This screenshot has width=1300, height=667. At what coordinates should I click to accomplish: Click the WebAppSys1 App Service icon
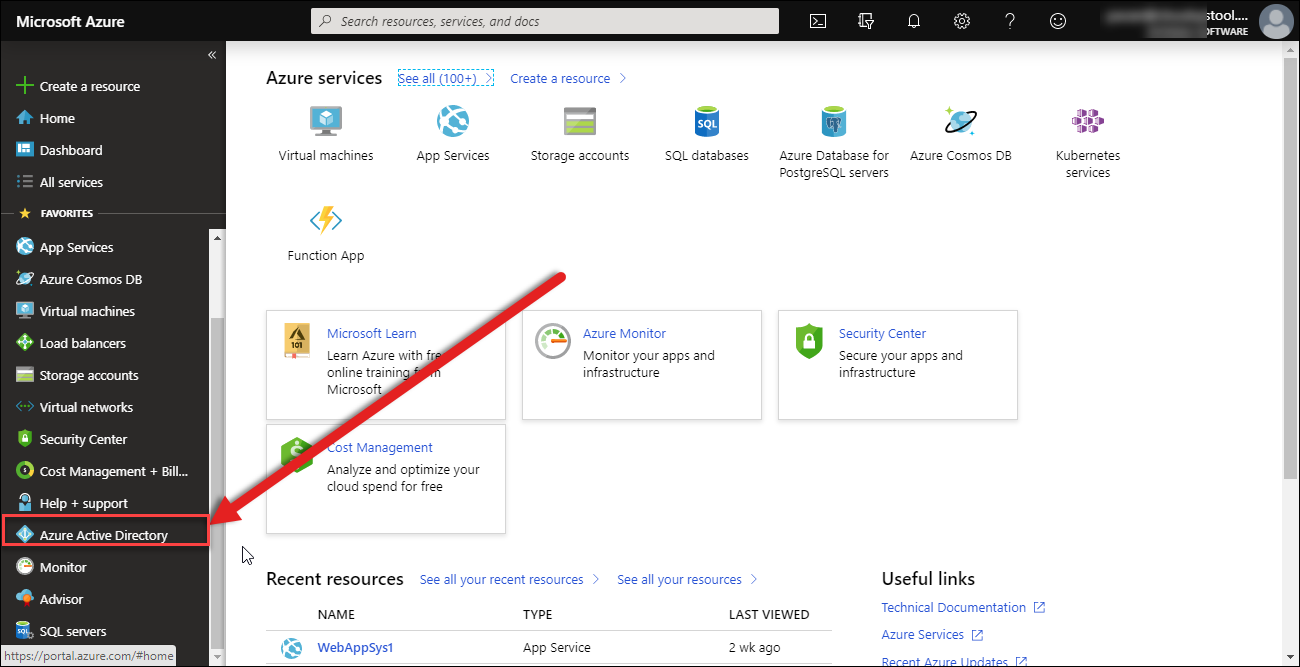tap(292, 648)
